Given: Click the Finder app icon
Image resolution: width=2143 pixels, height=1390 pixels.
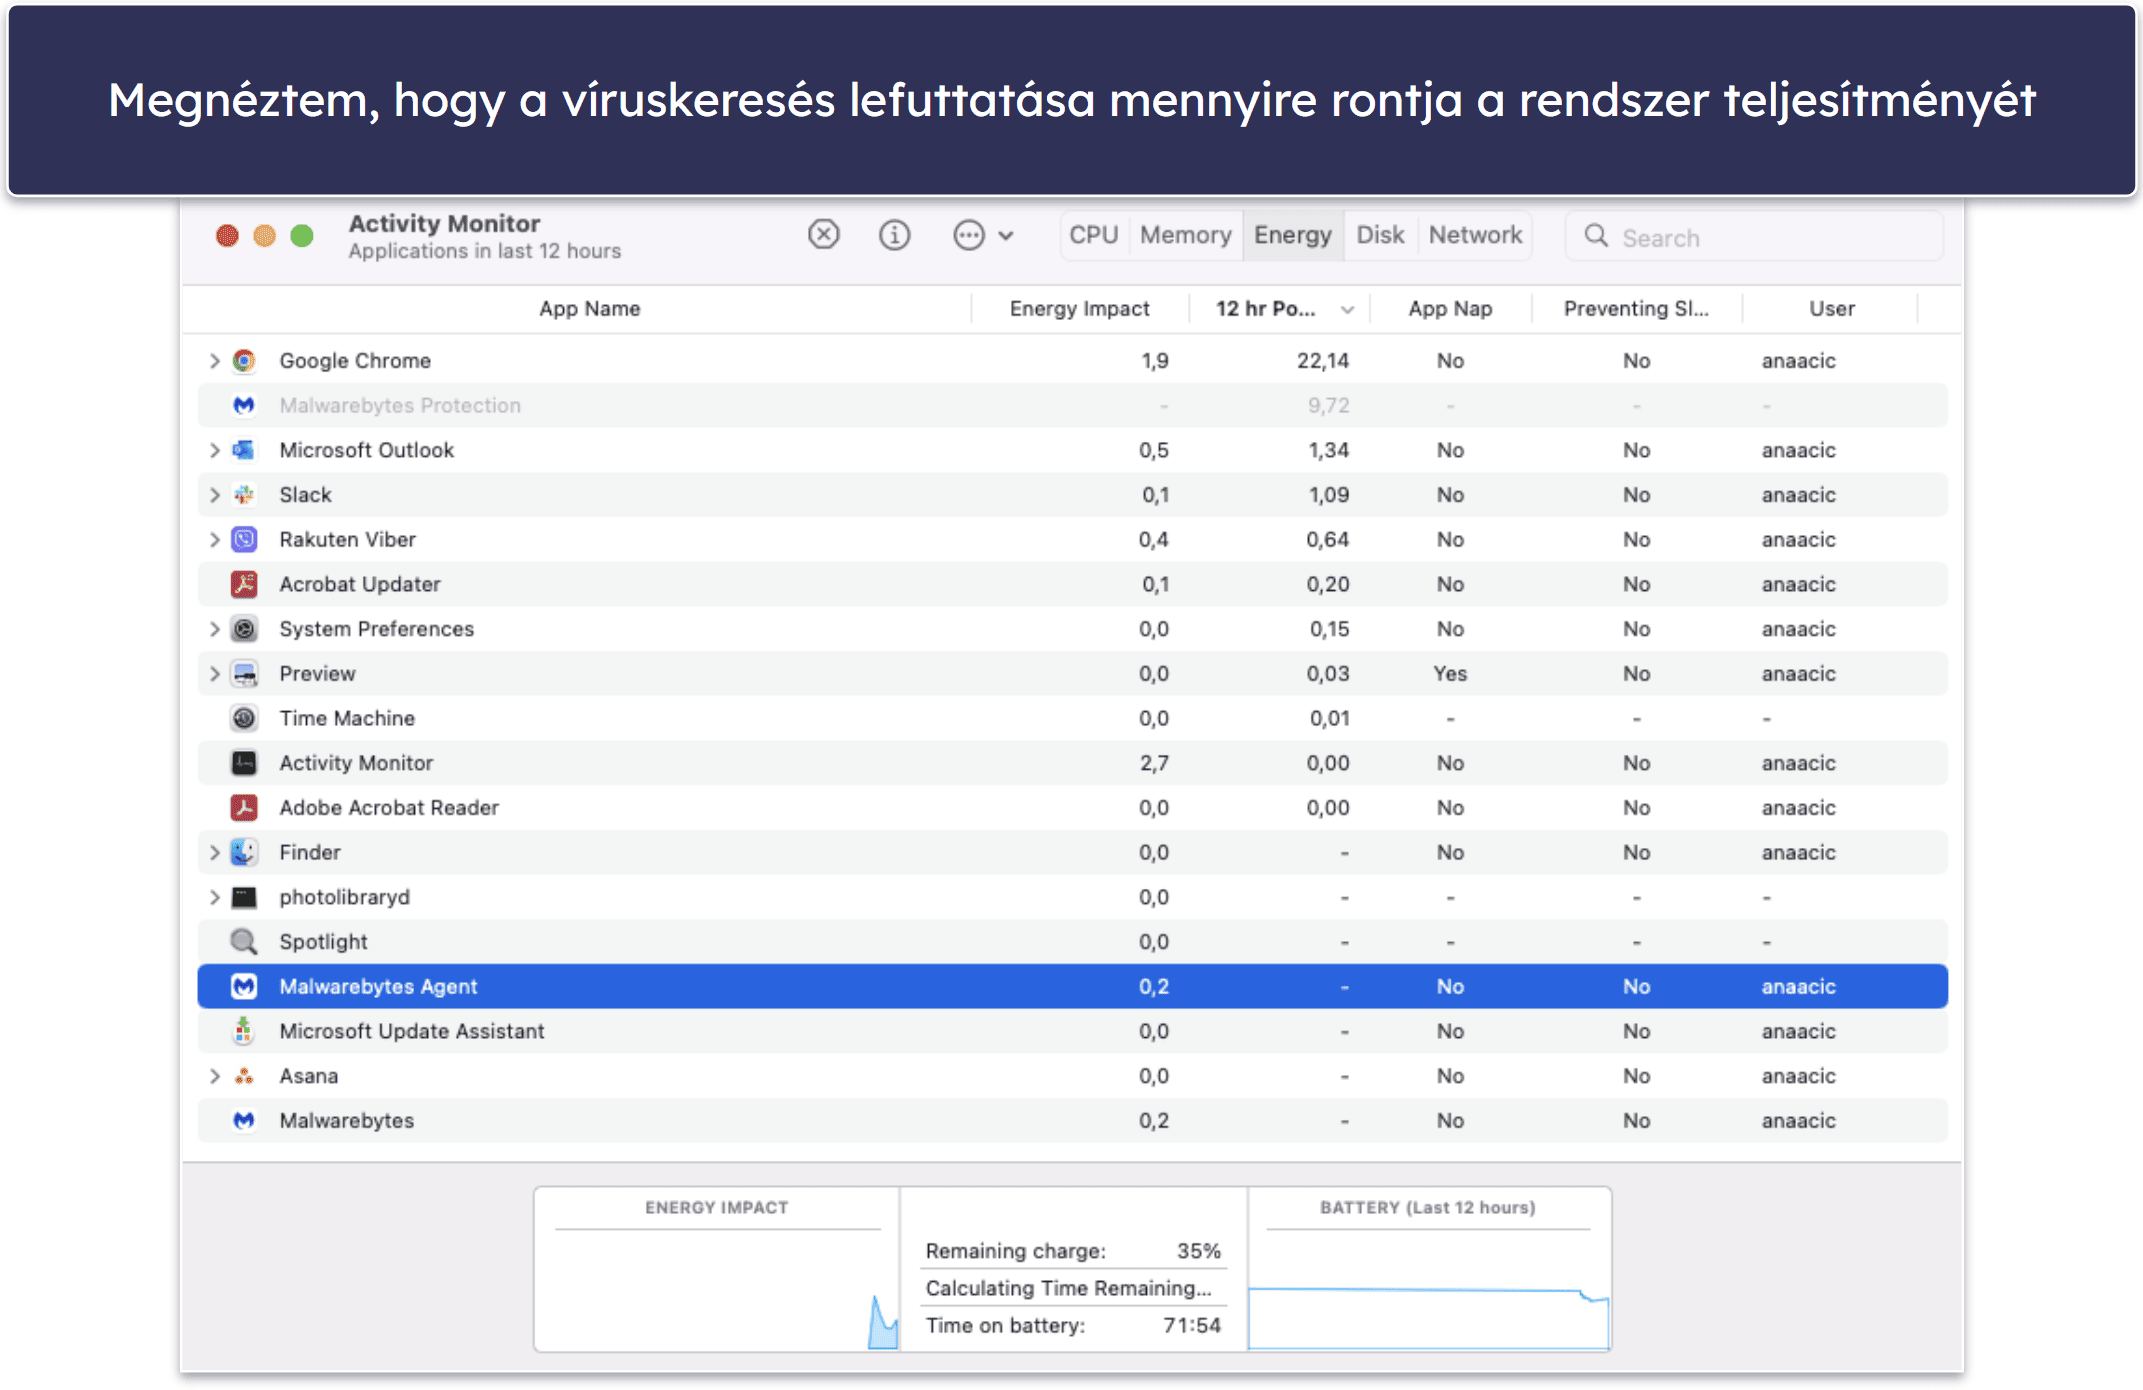Looking at the screenshot, I should (x=244, y=852).
